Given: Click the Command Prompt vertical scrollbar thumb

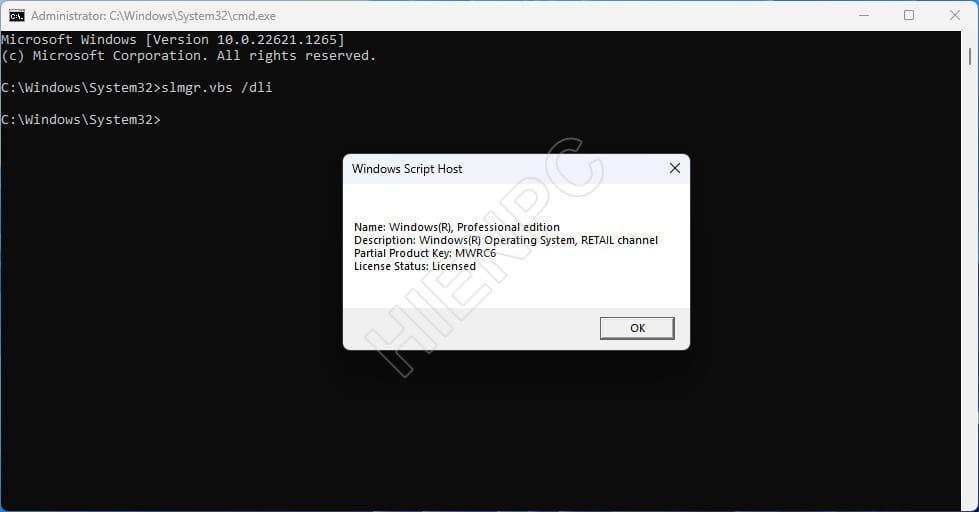Looking at the screenshot, I should (x=970, y=56).
